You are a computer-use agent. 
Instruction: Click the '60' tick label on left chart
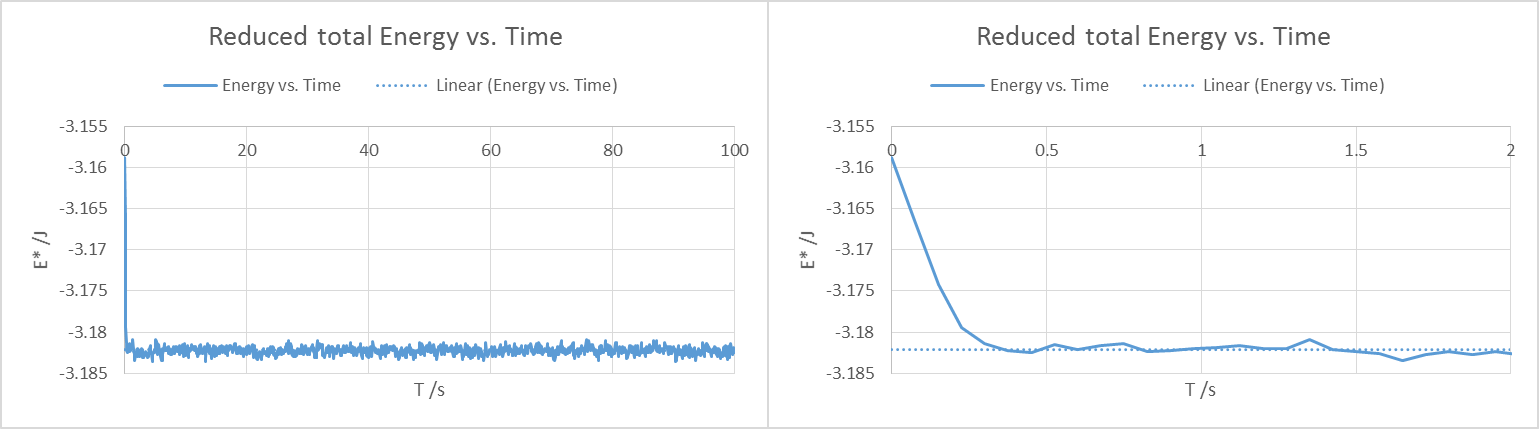pos(490,150)
